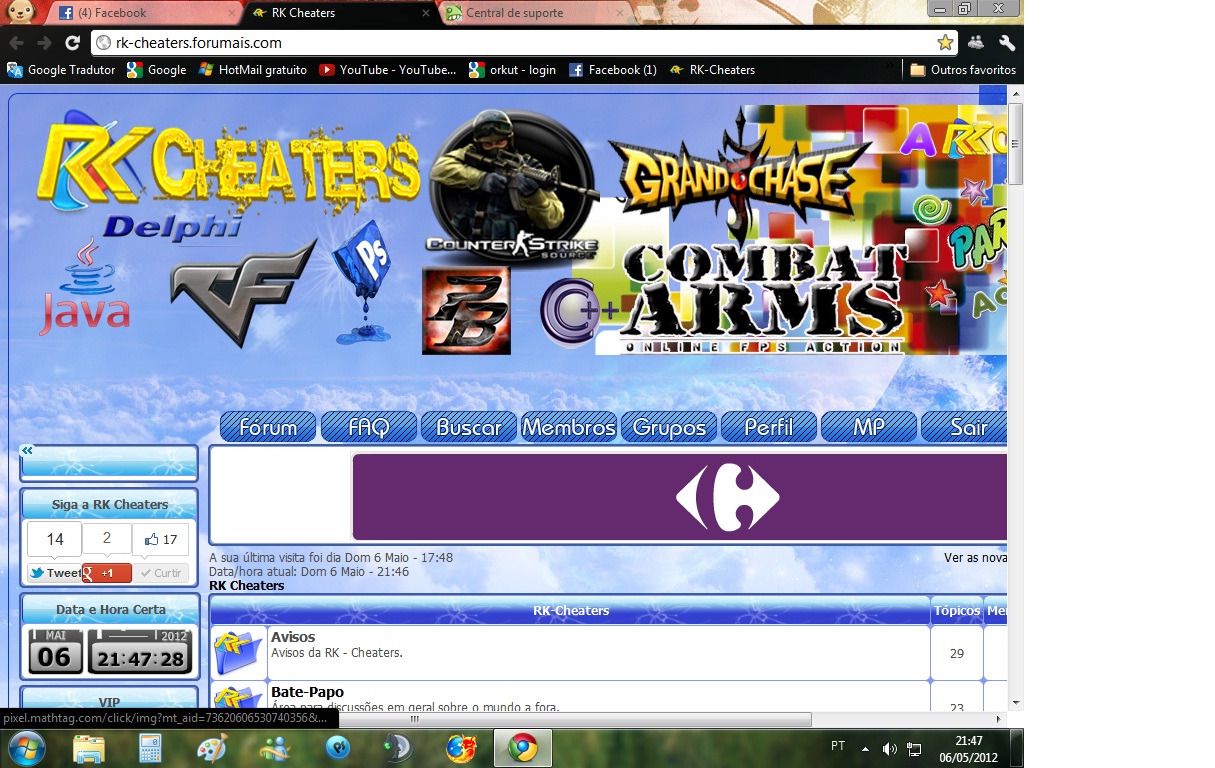Open the Outros favoritos folder
1215x768 pixels.
[x=963, y=70]
